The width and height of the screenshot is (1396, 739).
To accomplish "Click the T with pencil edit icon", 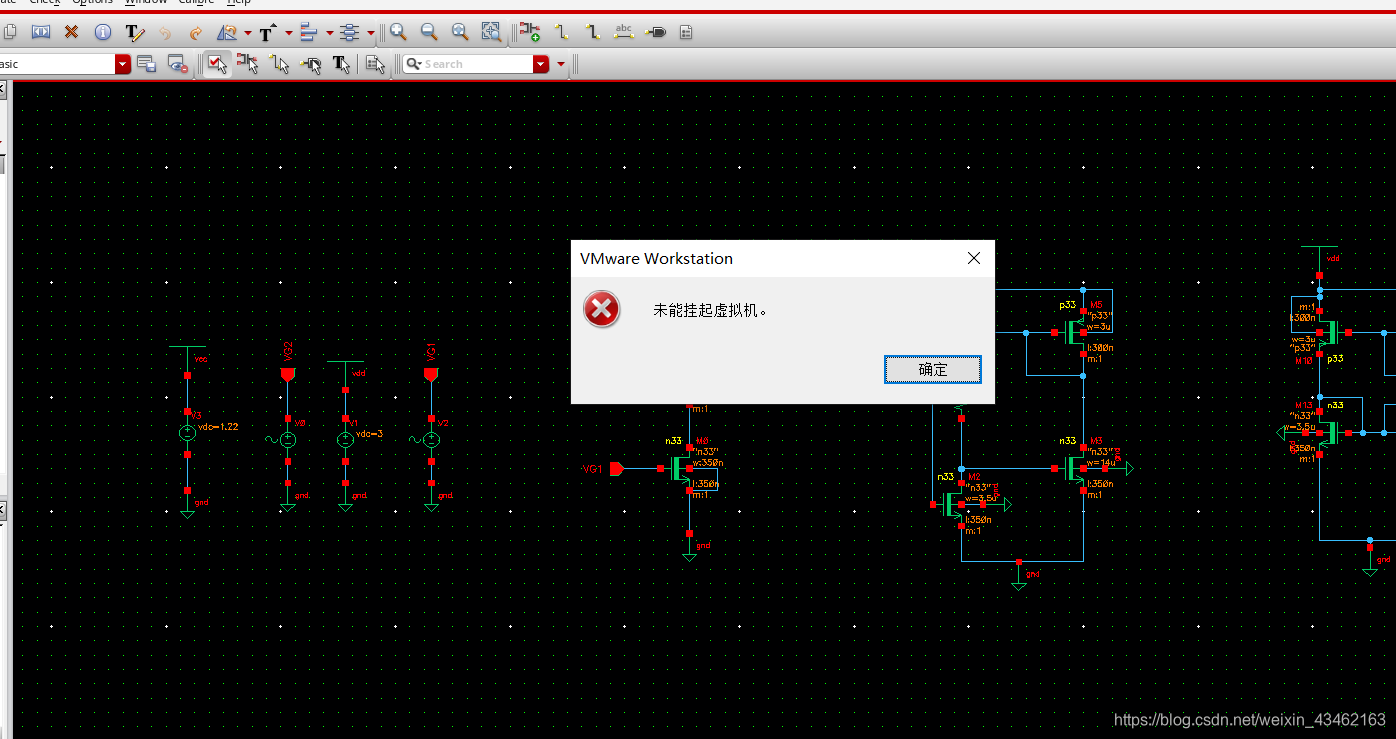I will (x=135, y=33).
